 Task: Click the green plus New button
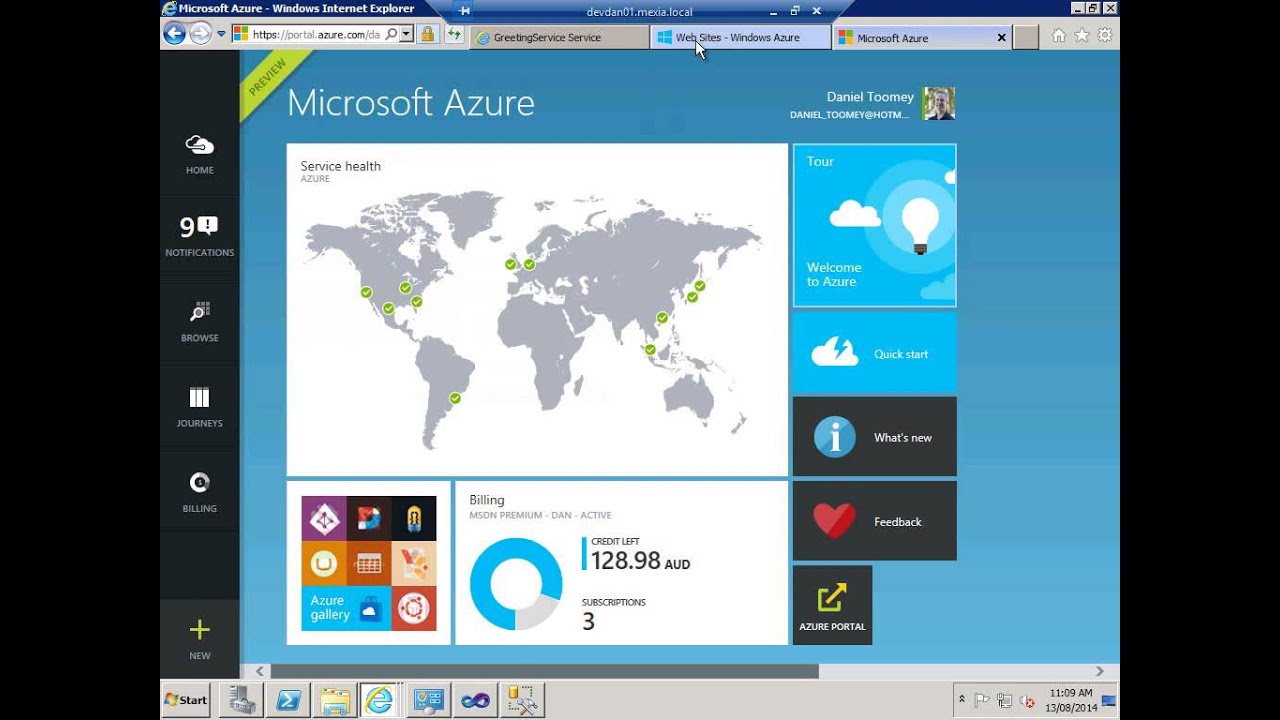click(199, 640)
